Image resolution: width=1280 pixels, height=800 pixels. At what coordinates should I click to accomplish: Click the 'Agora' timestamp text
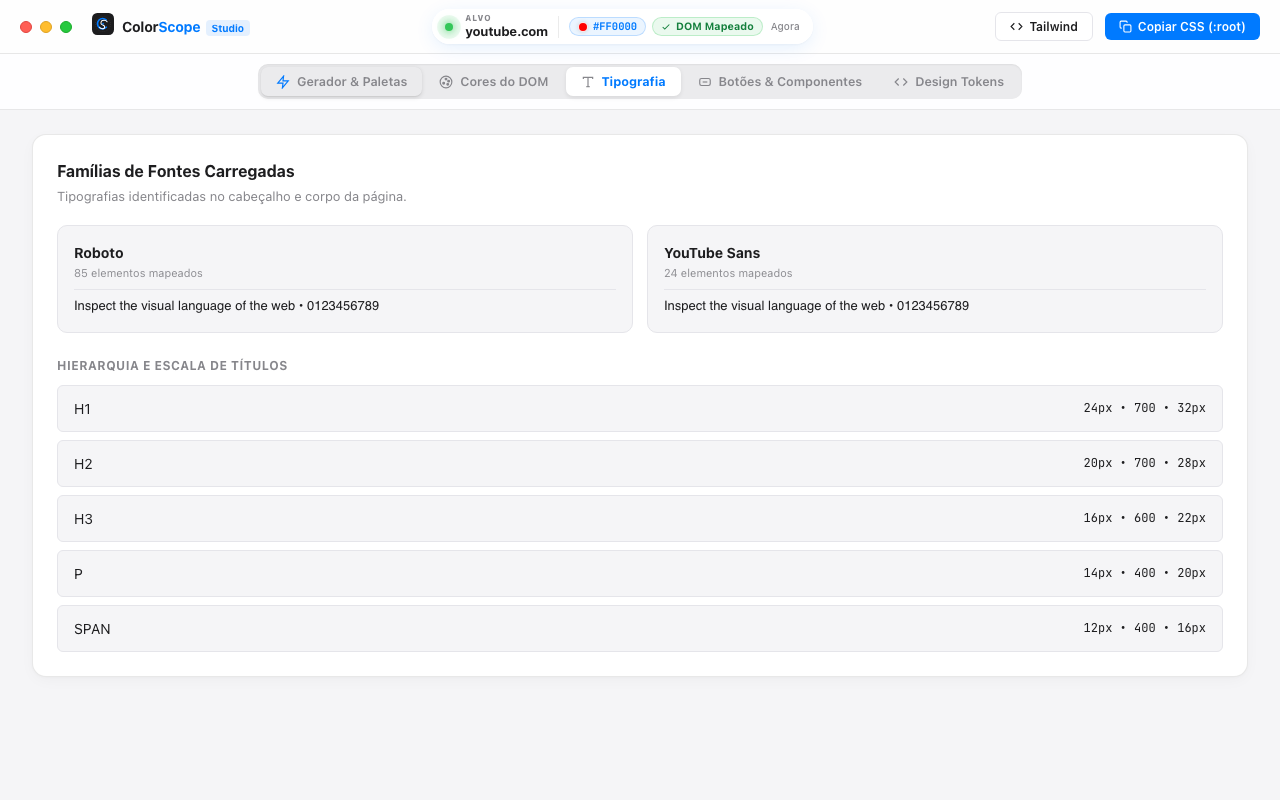[785, 27]
